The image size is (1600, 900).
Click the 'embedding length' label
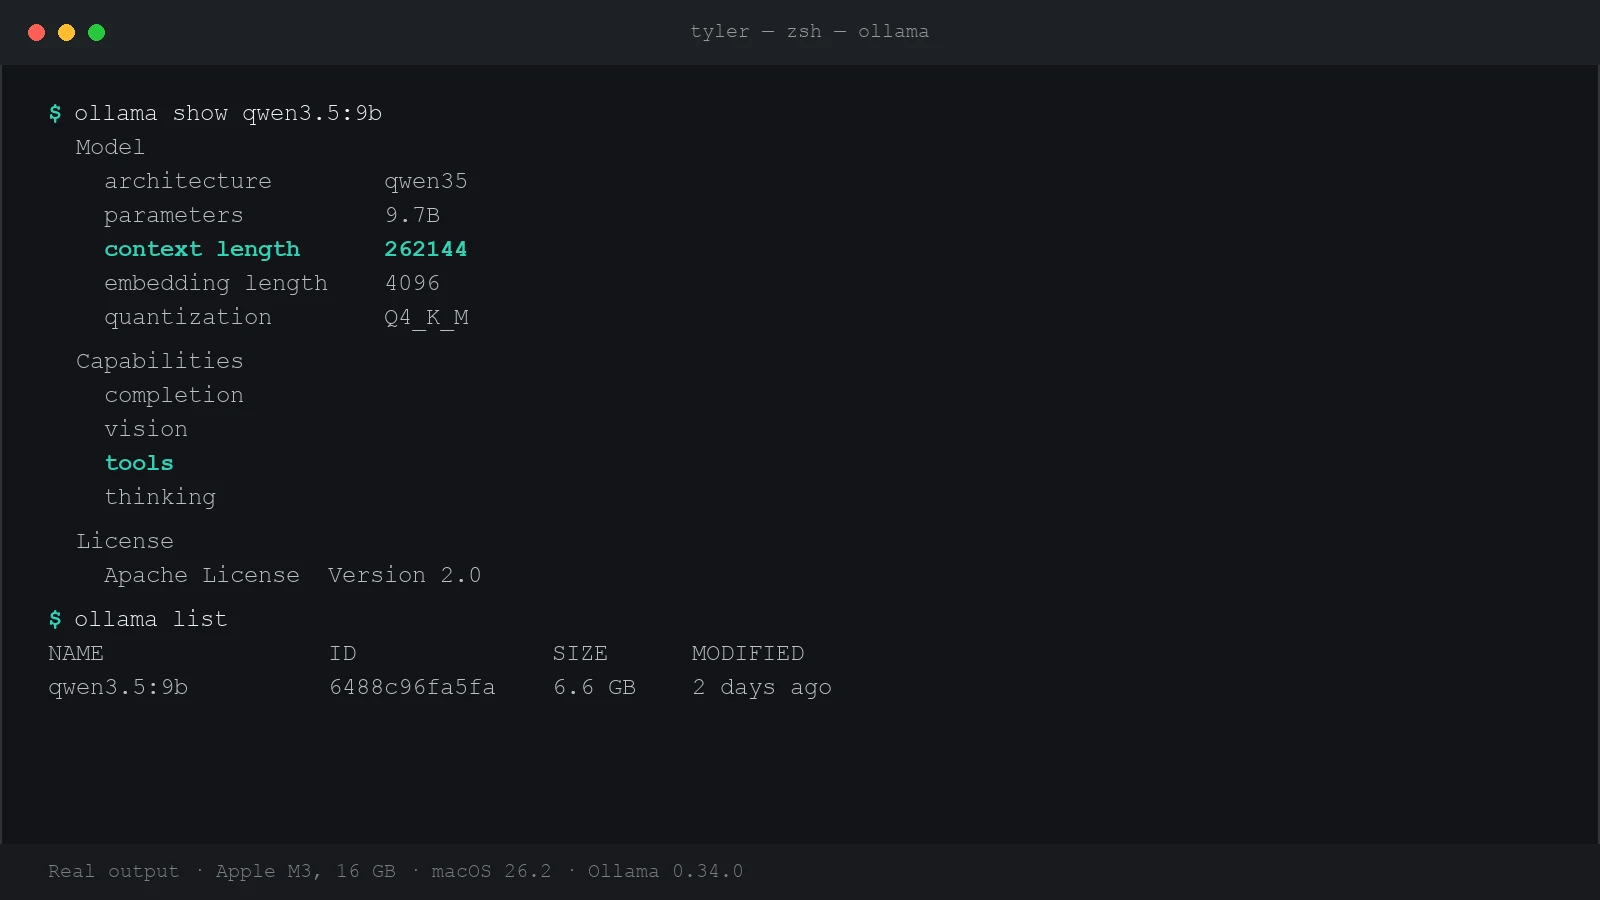pos(216,283)
